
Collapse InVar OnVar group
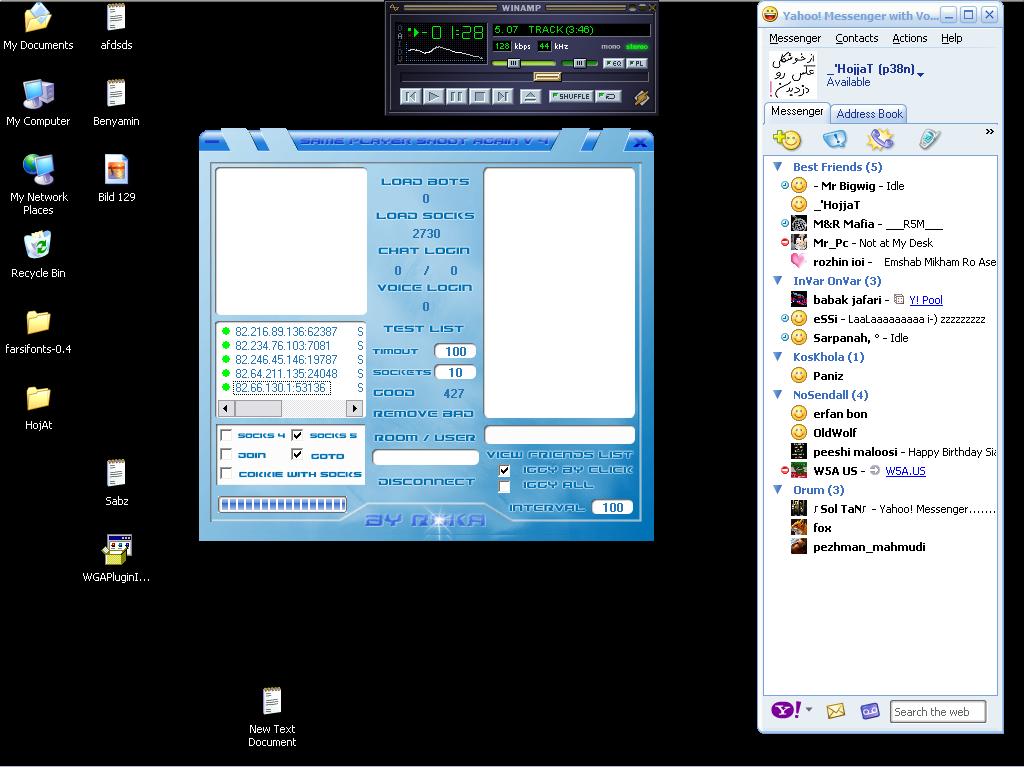778,281
